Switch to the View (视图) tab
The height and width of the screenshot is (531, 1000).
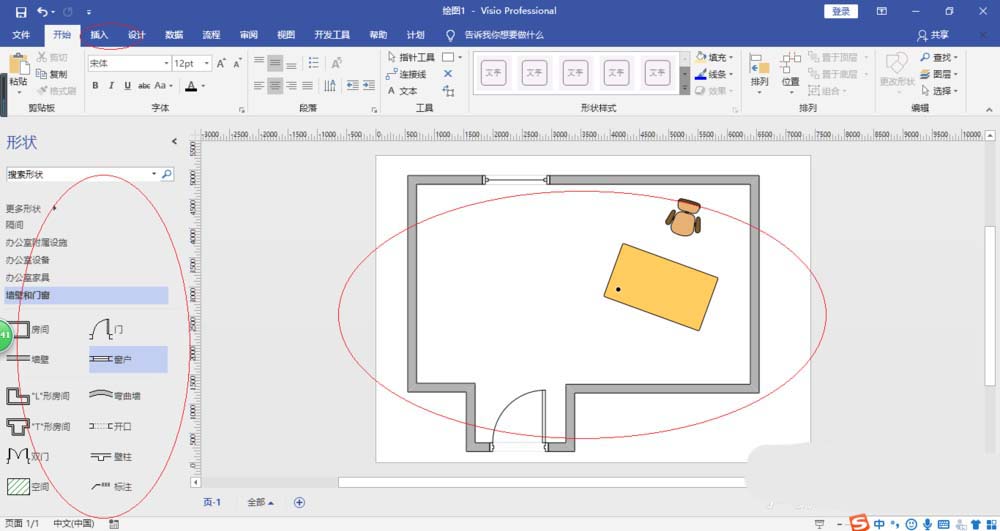286,35
